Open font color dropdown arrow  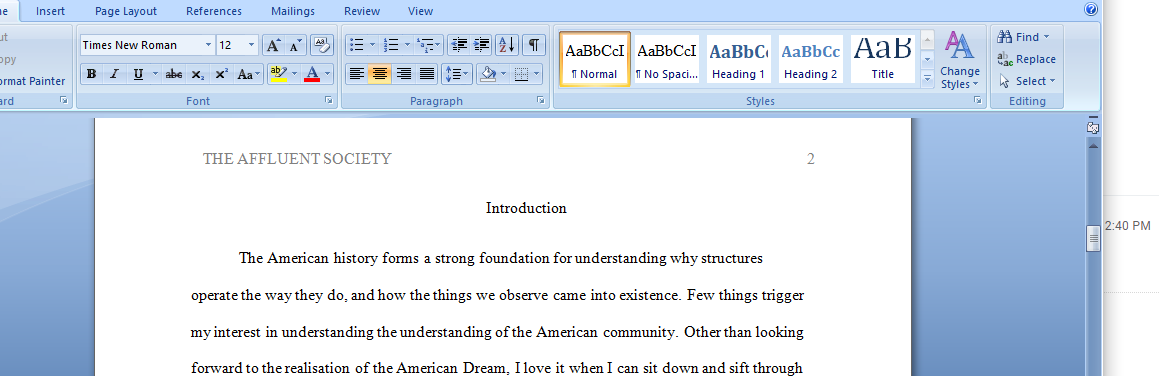click(328, 74)
